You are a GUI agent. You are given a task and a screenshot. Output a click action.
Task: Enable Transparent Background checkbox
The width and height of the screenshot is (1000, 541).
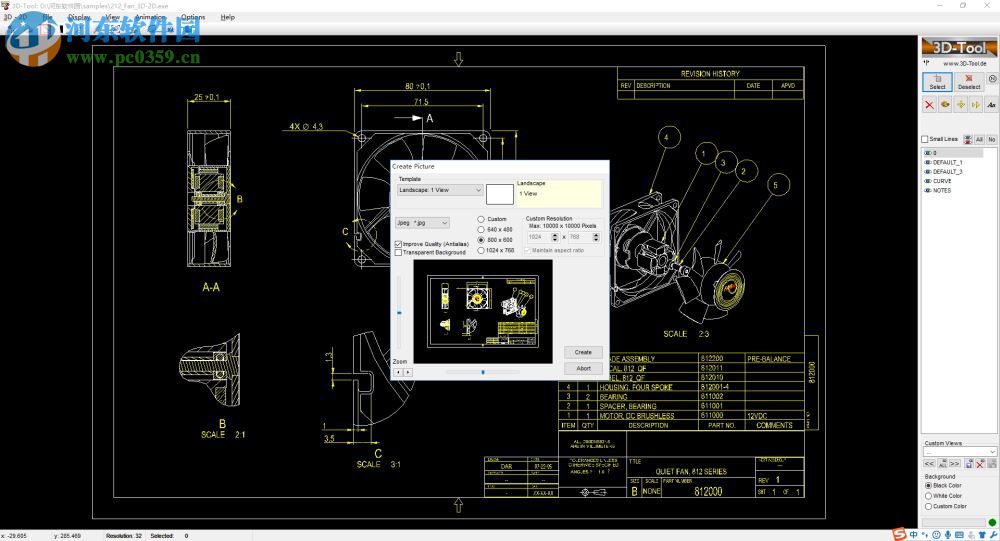coord(399,253)
